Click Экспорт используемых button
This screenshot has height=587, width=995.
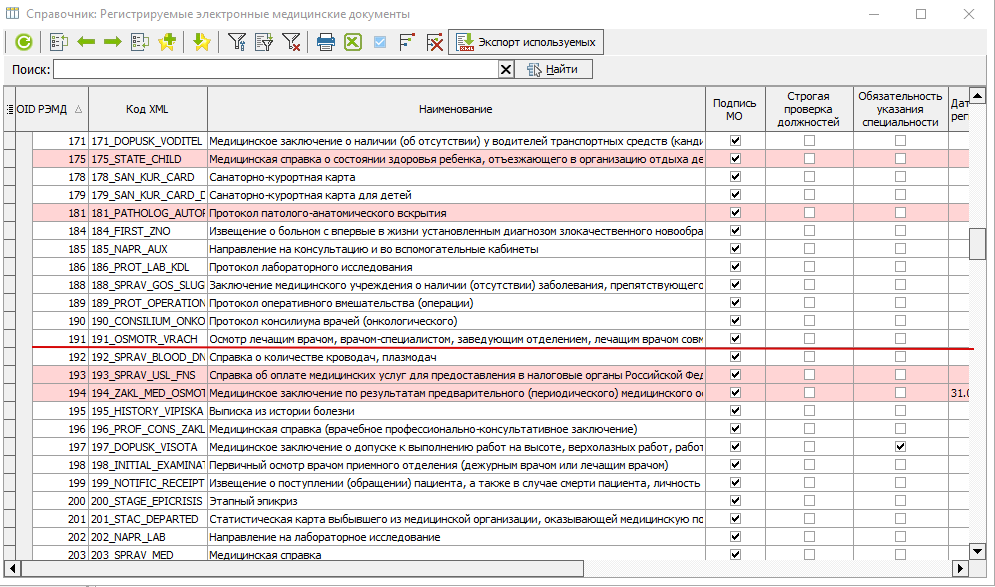(526, 42)
